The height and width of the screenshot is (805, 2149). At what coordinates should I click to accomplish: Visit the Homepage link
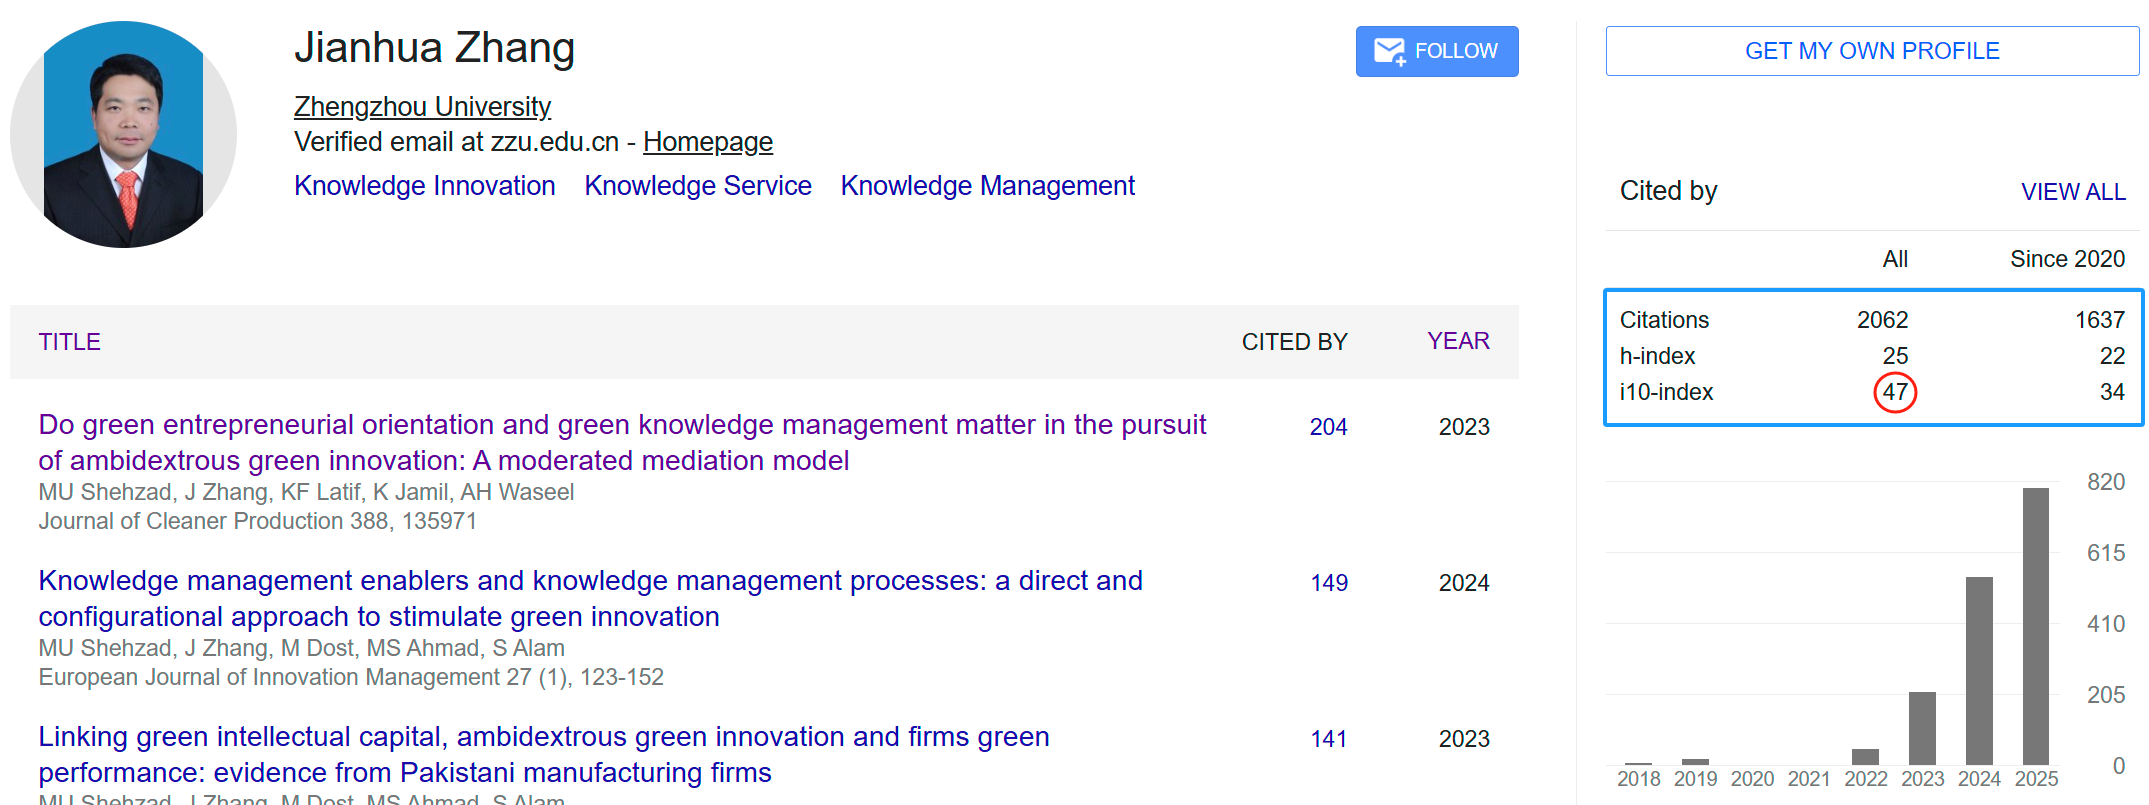tap(707, 142)
